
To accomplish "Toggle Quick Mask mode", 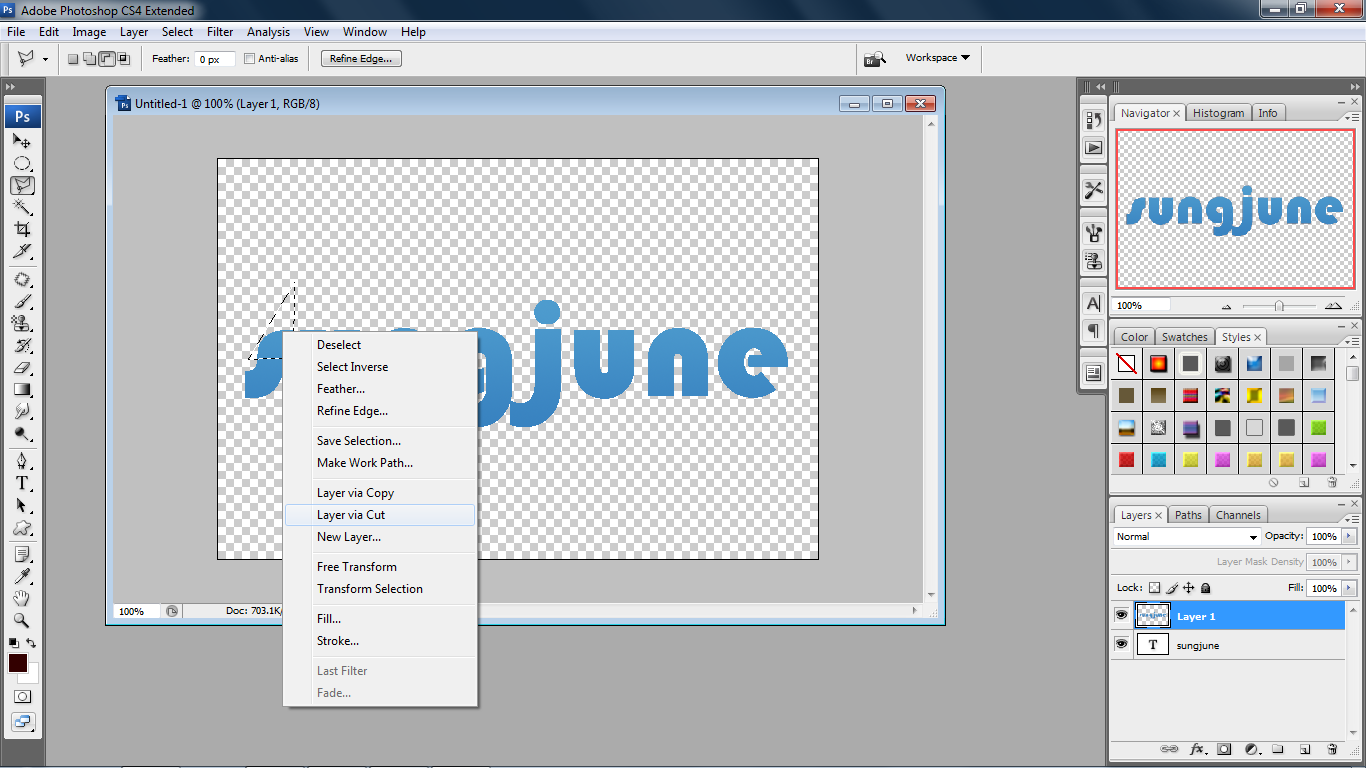I will click(22, 696).
